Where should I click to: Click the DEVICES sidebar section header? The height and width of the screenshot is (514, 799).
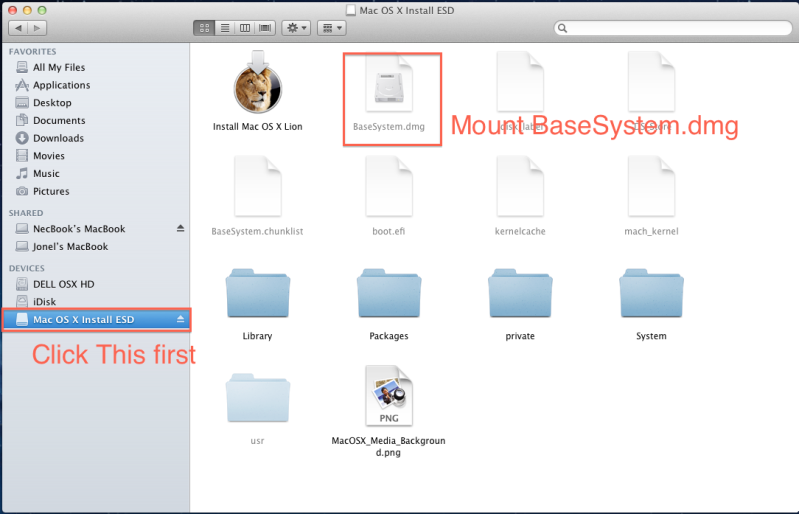coord(26,268)
